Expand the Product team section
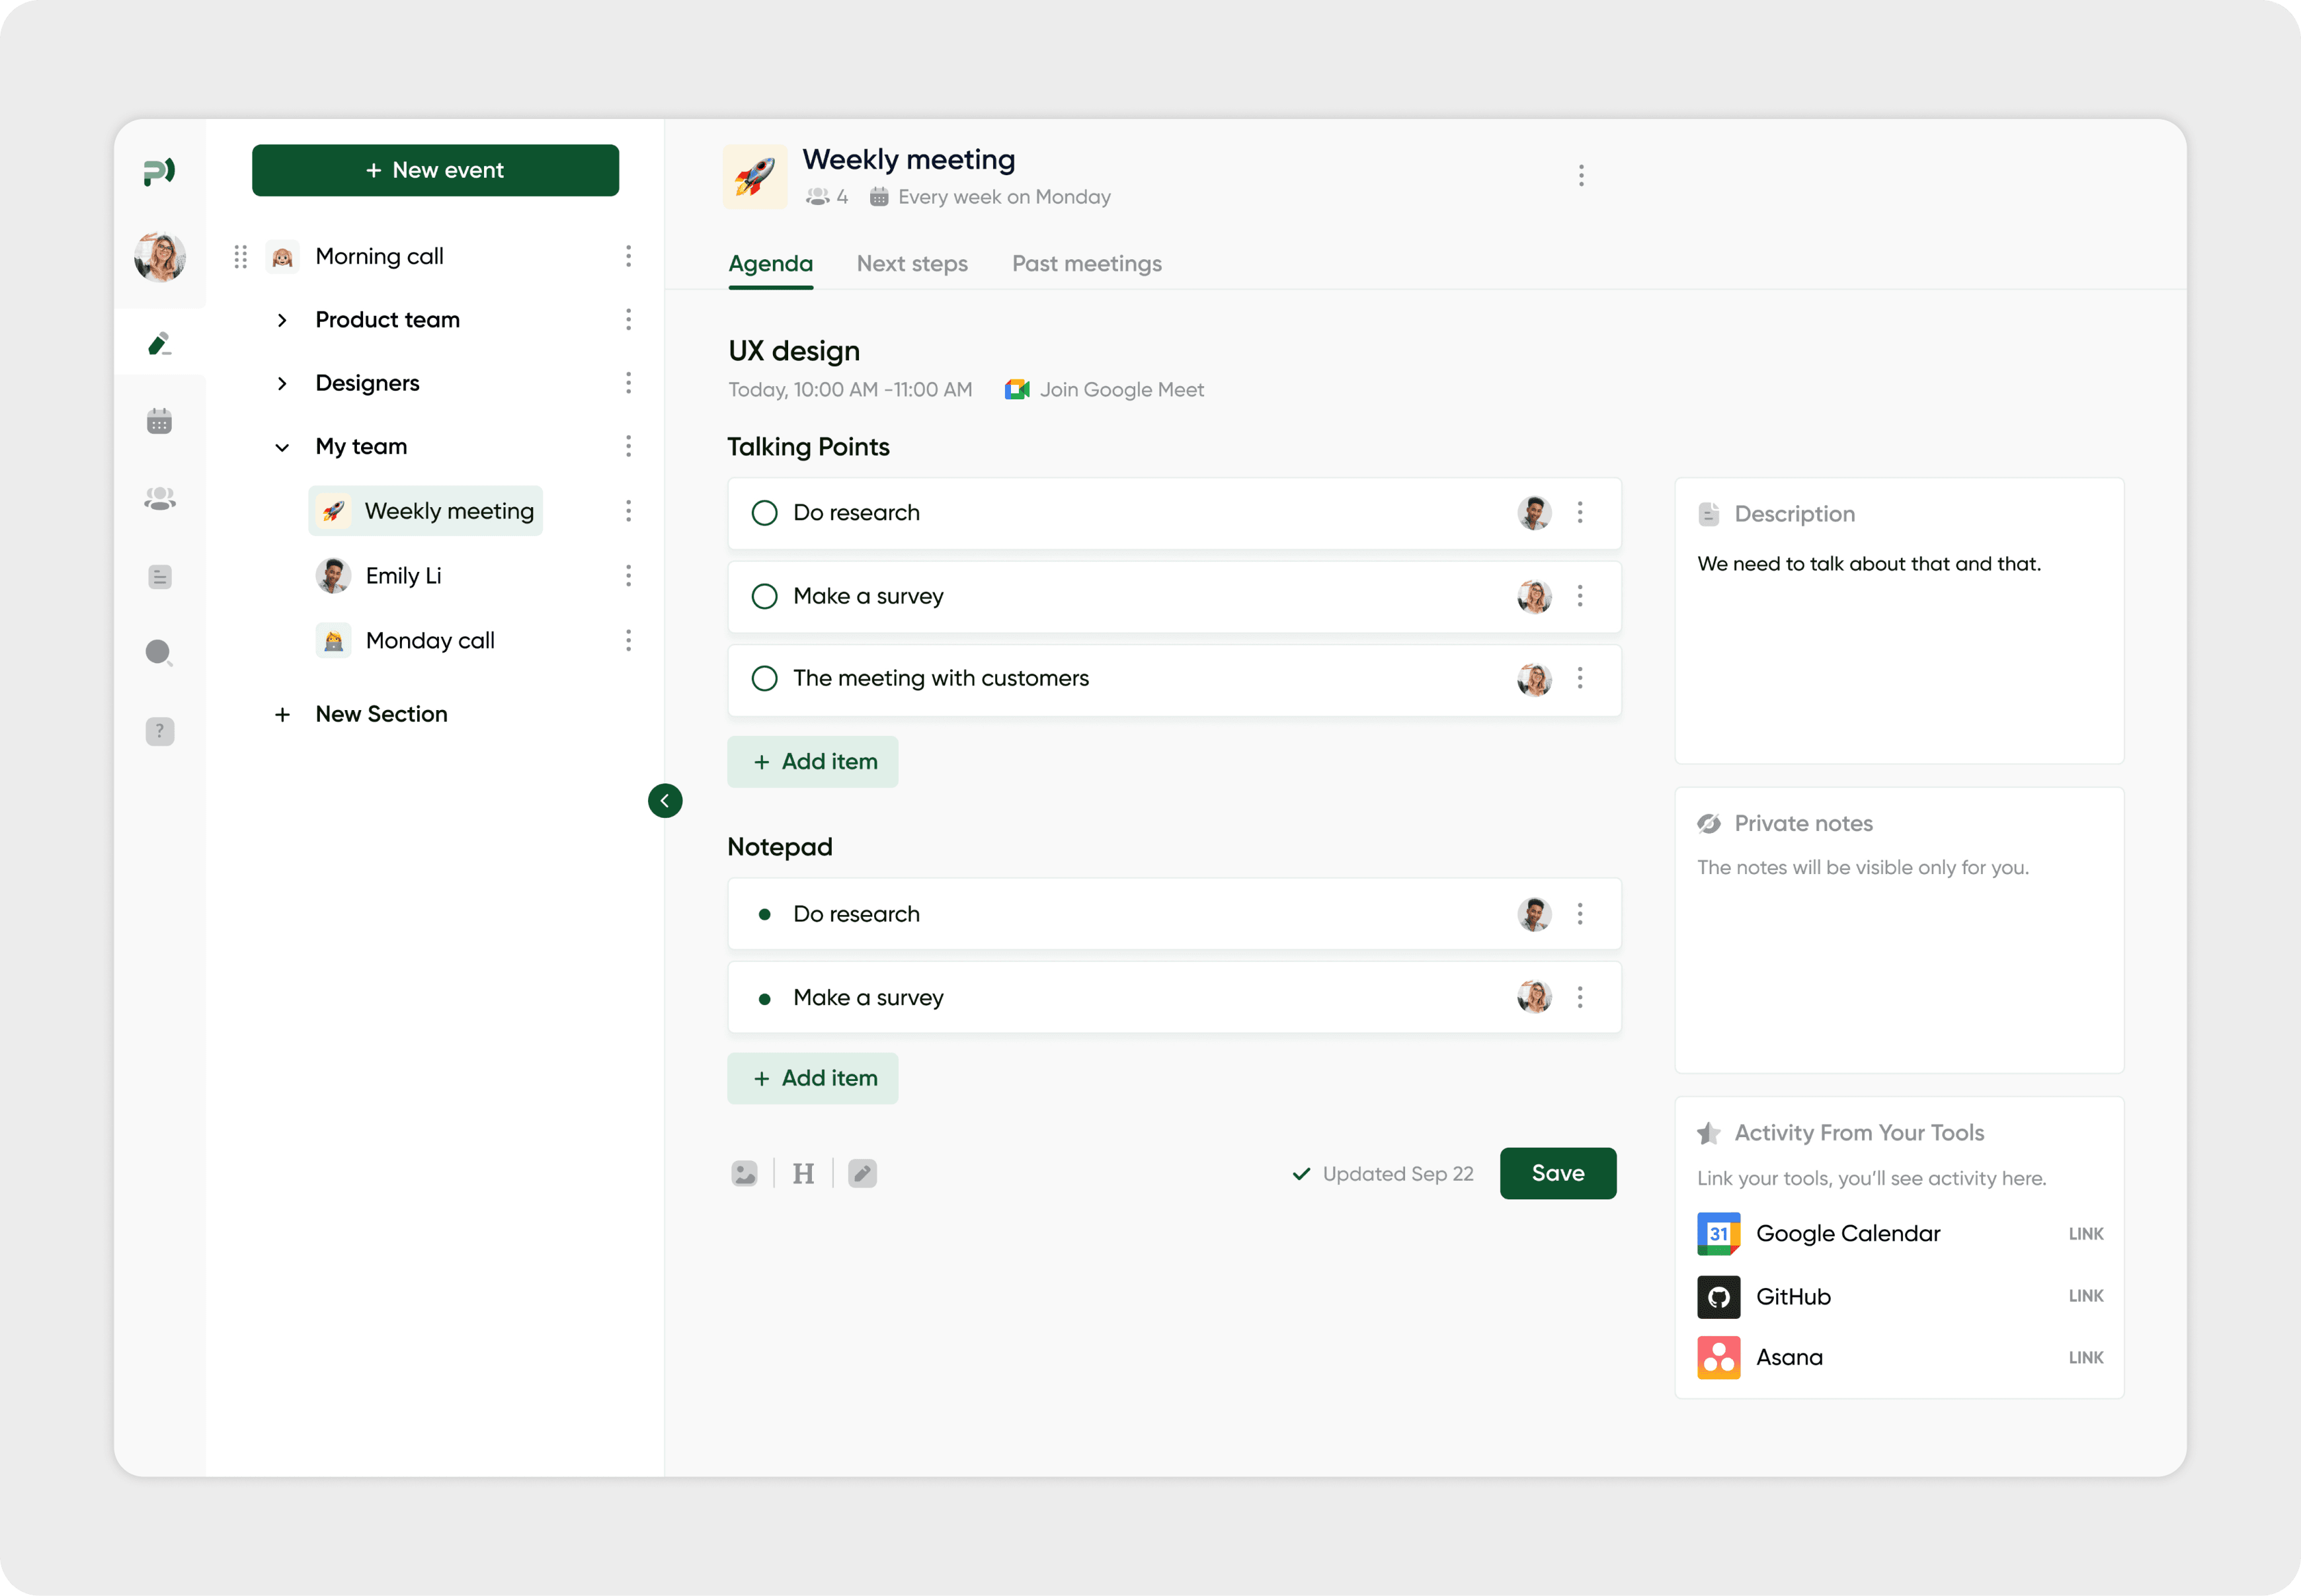The height and width of the screenshot is (1596, 2301). (x=282, y=320)
